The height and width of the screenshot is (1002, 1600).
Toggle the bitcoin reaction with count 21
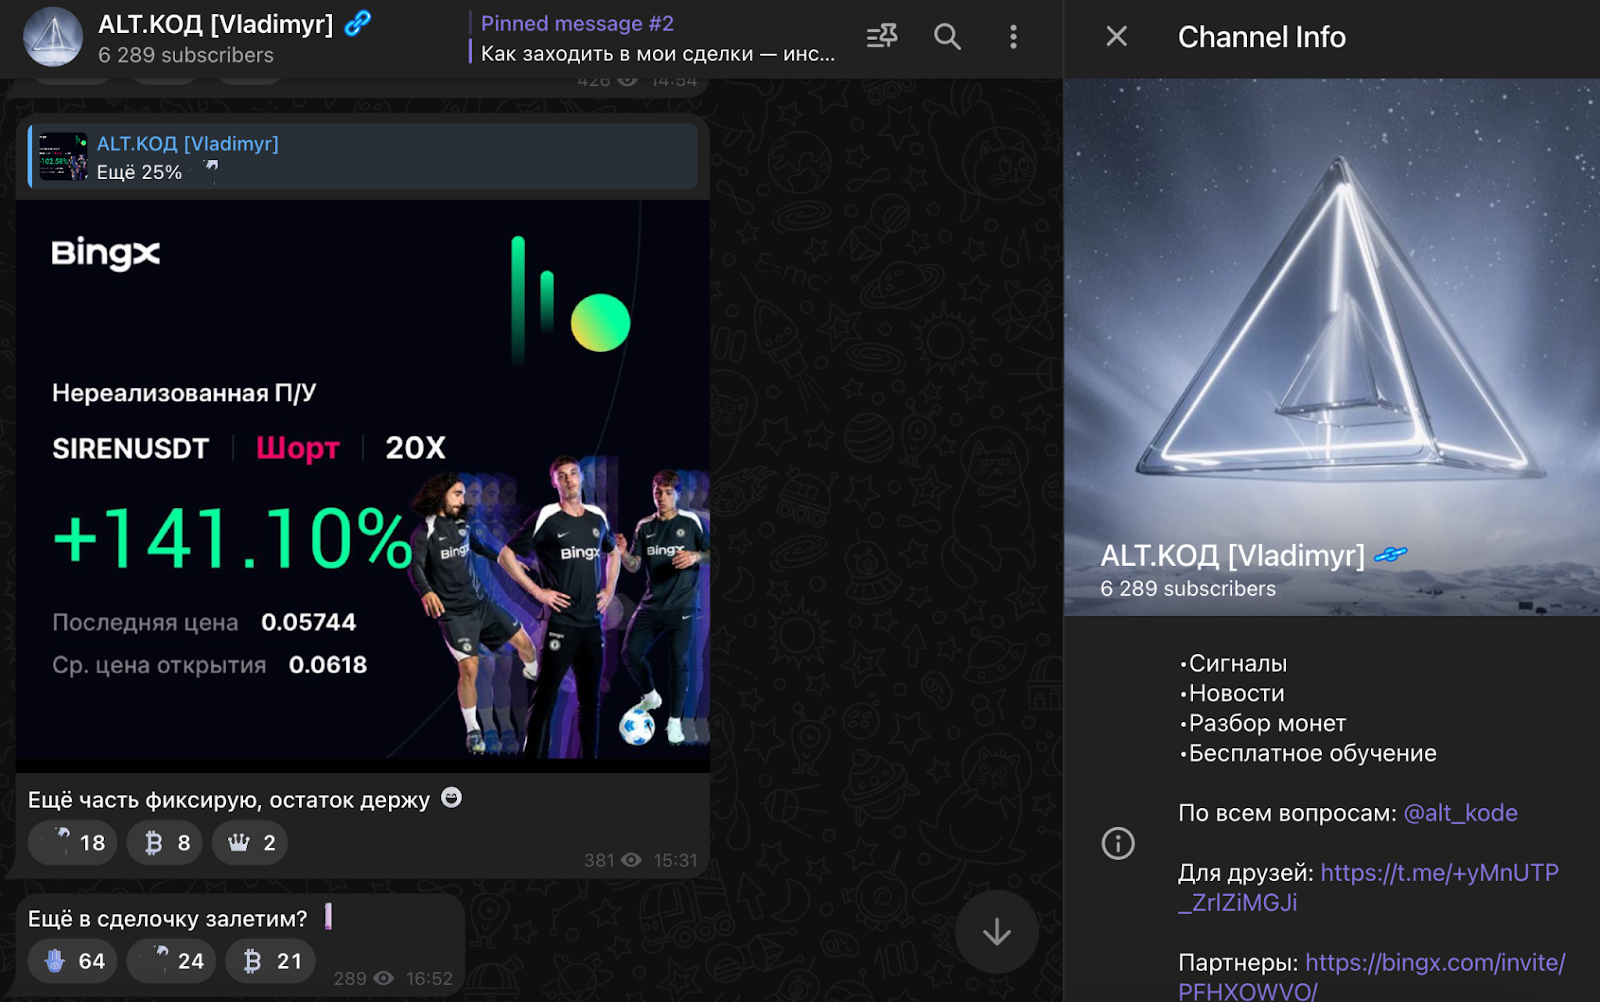tap(271, 961)
